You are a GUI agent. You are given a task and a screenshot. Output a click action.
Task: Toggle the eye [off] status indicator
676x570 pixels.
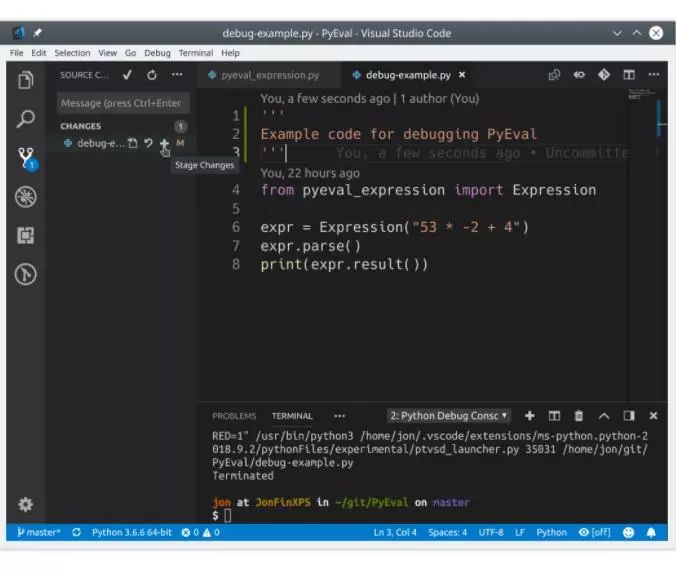point(594,532)
